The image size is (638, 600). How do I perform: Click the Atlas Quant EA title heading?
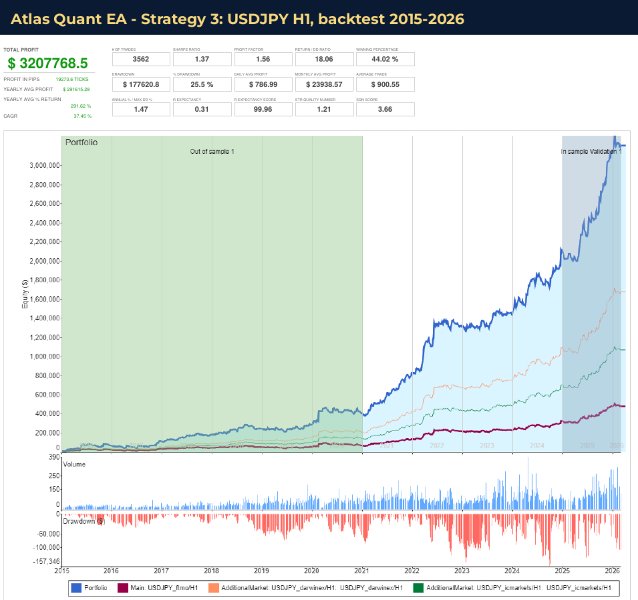(x=237, y=19)
